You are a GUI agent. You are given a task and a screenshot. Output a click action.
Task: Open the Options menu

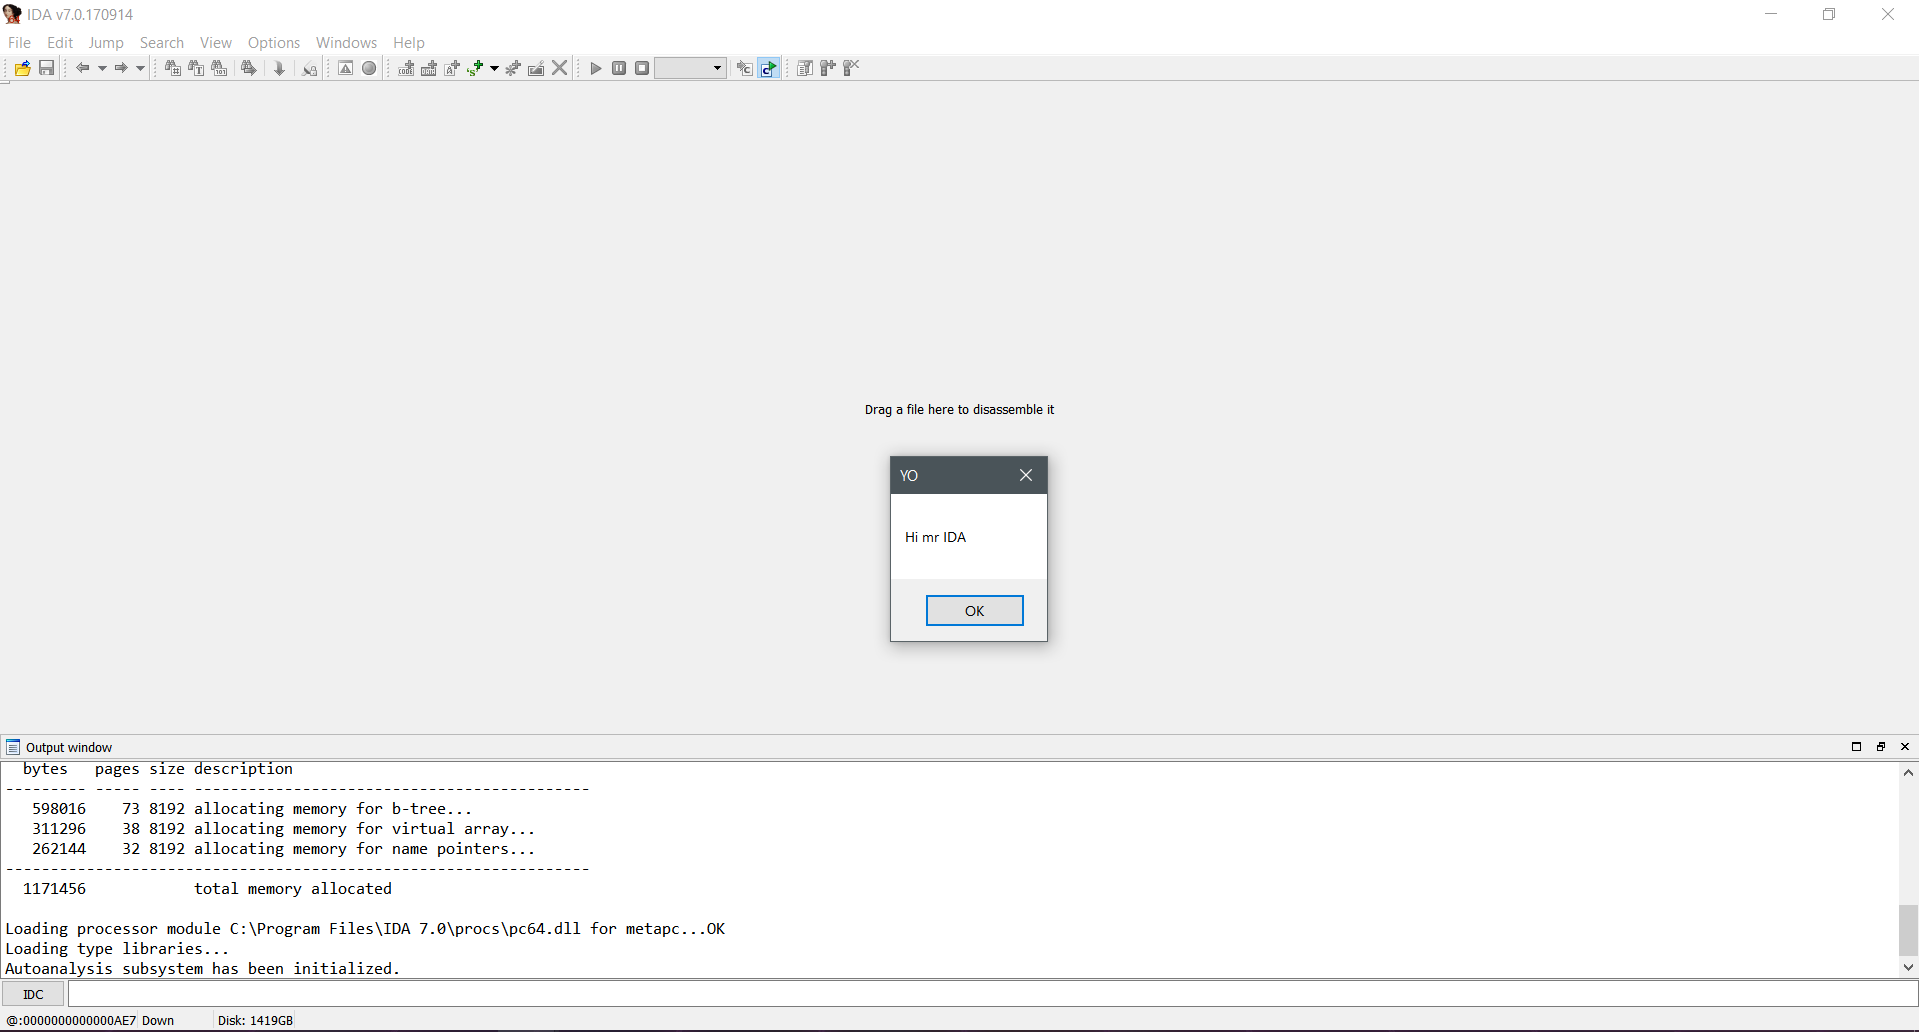274,43
